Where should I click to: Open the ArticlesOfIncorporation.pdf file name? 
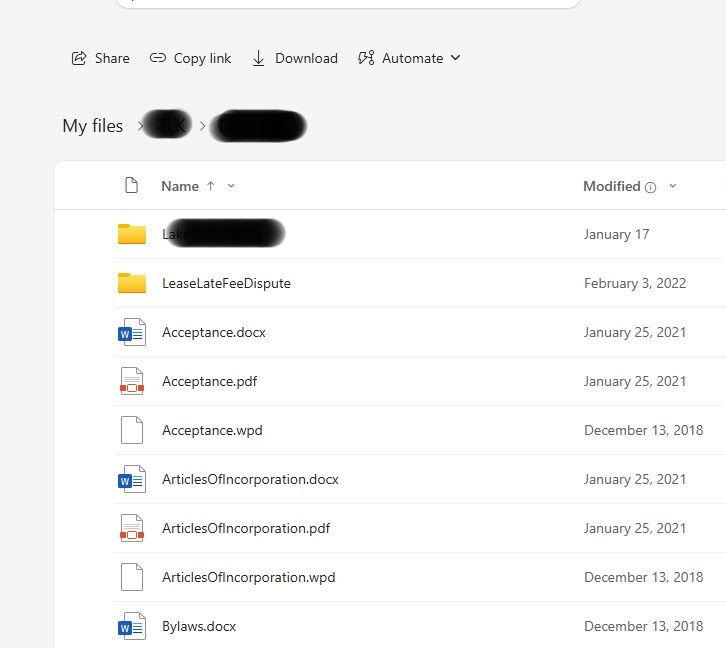246,529
